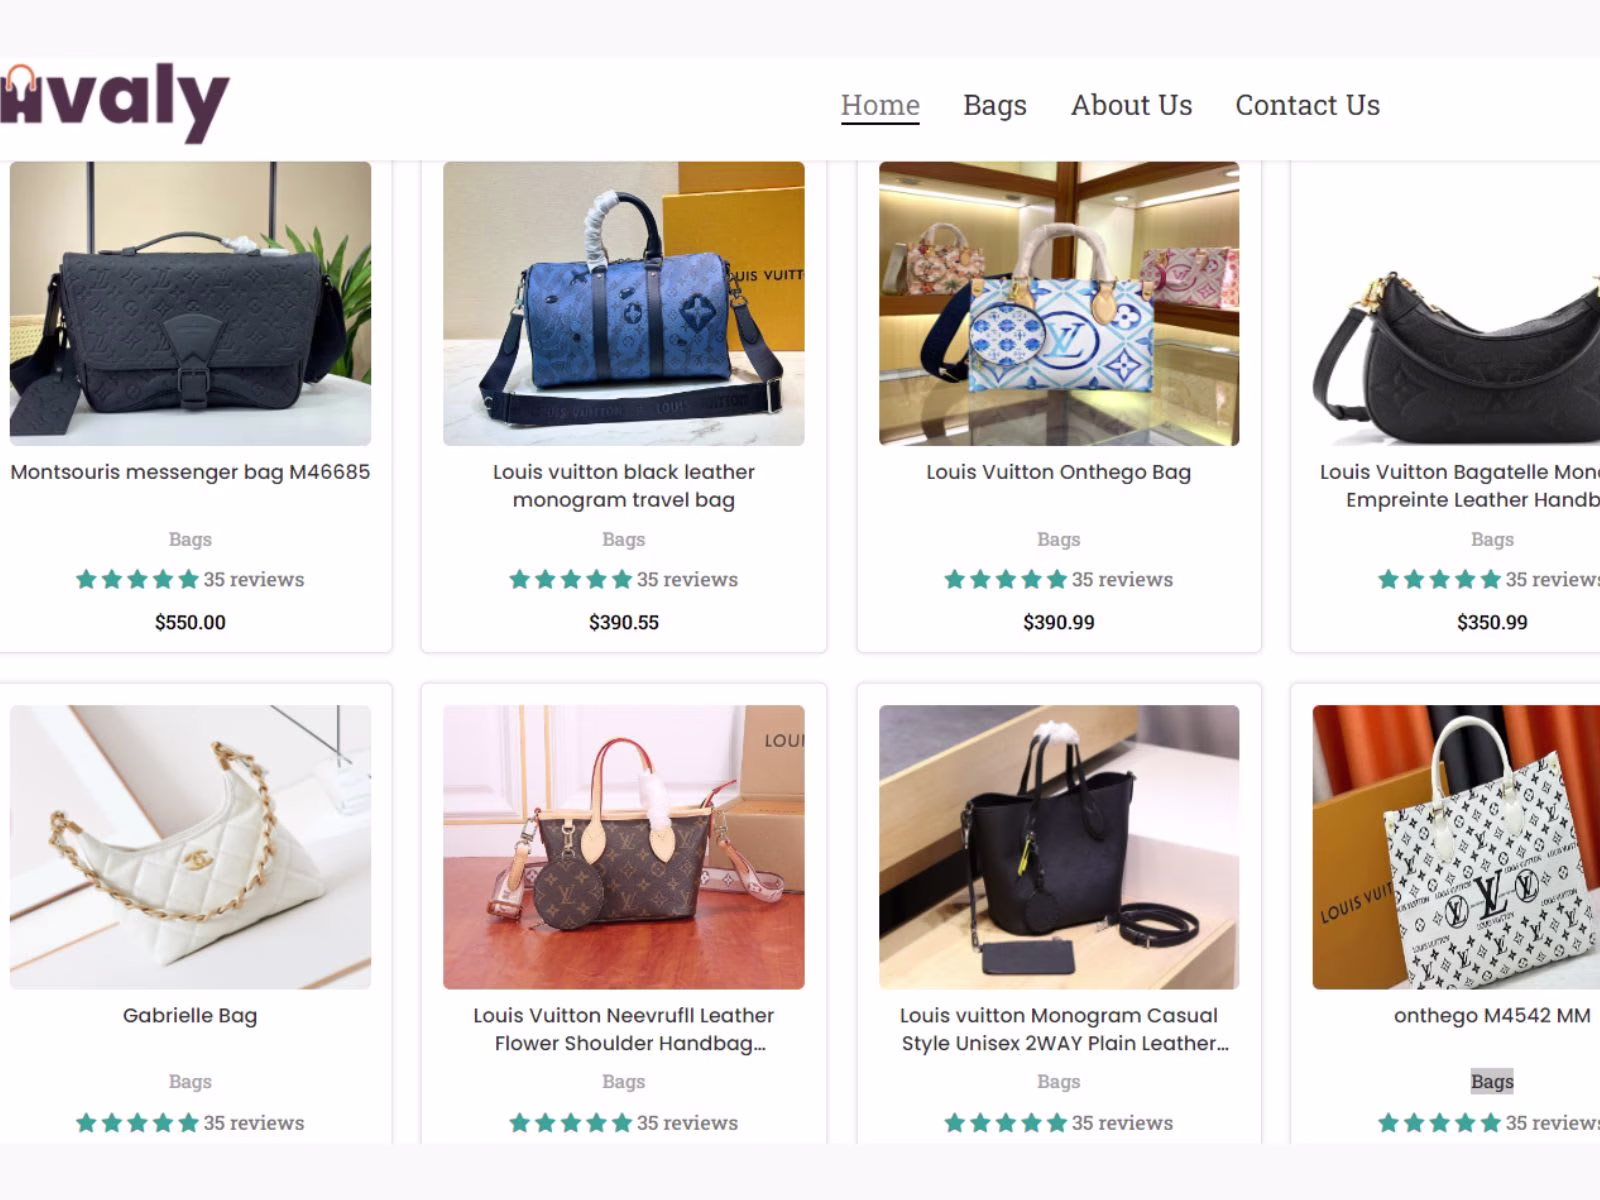Click the highlighted Bags category under onthego M4542
The width and height of the screenshot is (1600, 1200).
tap(1492, 1081)
